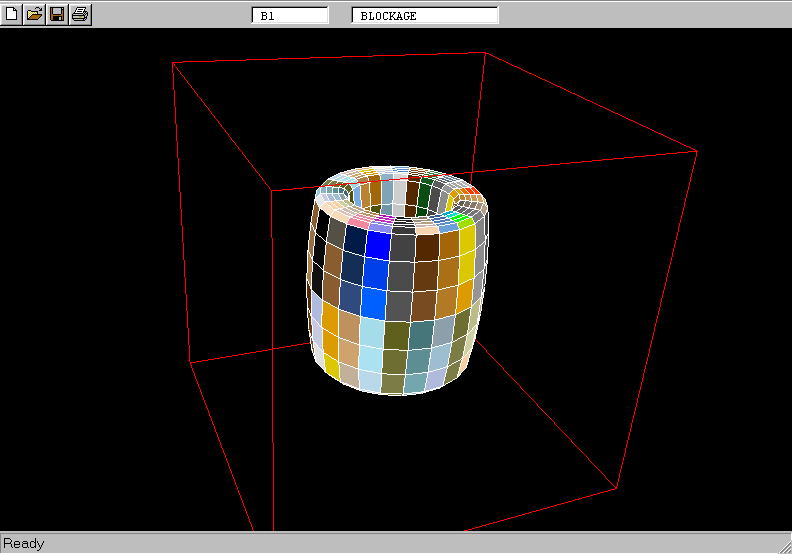Screen dimensions: 792x554
Task: Click the B1 name field
Action: [x=291, y=16]
